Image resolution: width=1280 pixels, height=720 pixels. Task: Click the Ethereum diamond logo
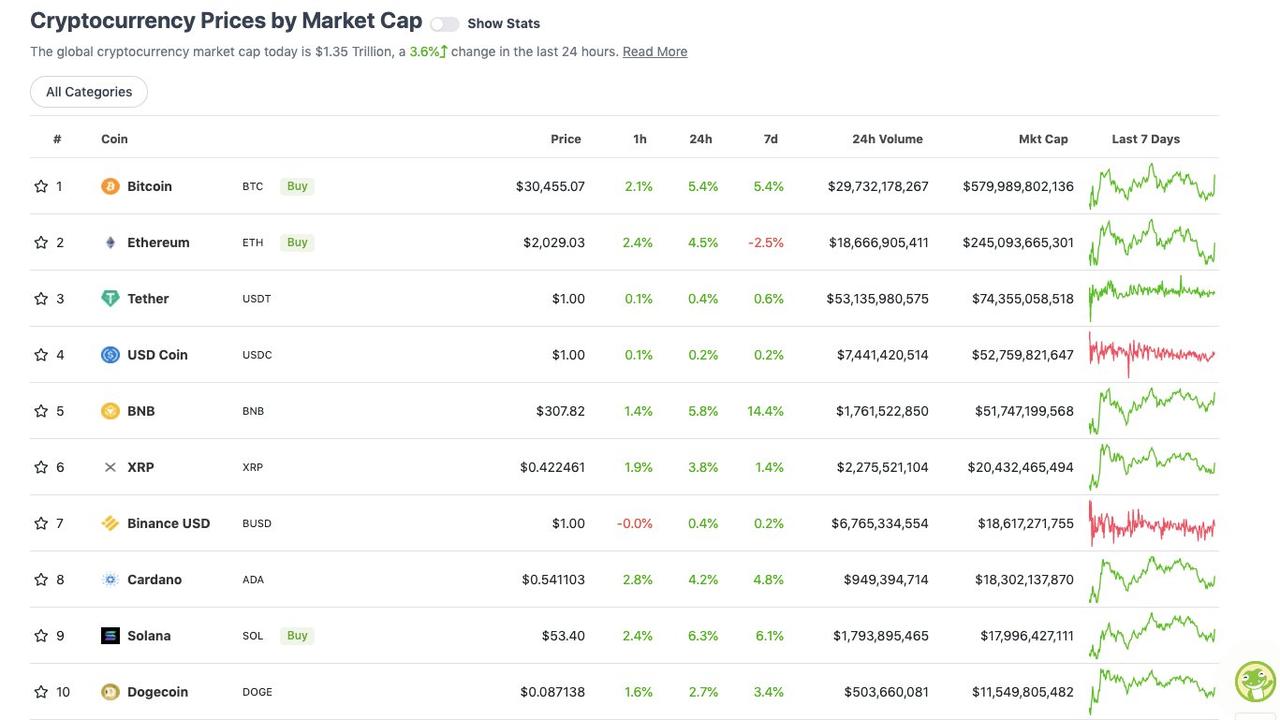[110, 242]
